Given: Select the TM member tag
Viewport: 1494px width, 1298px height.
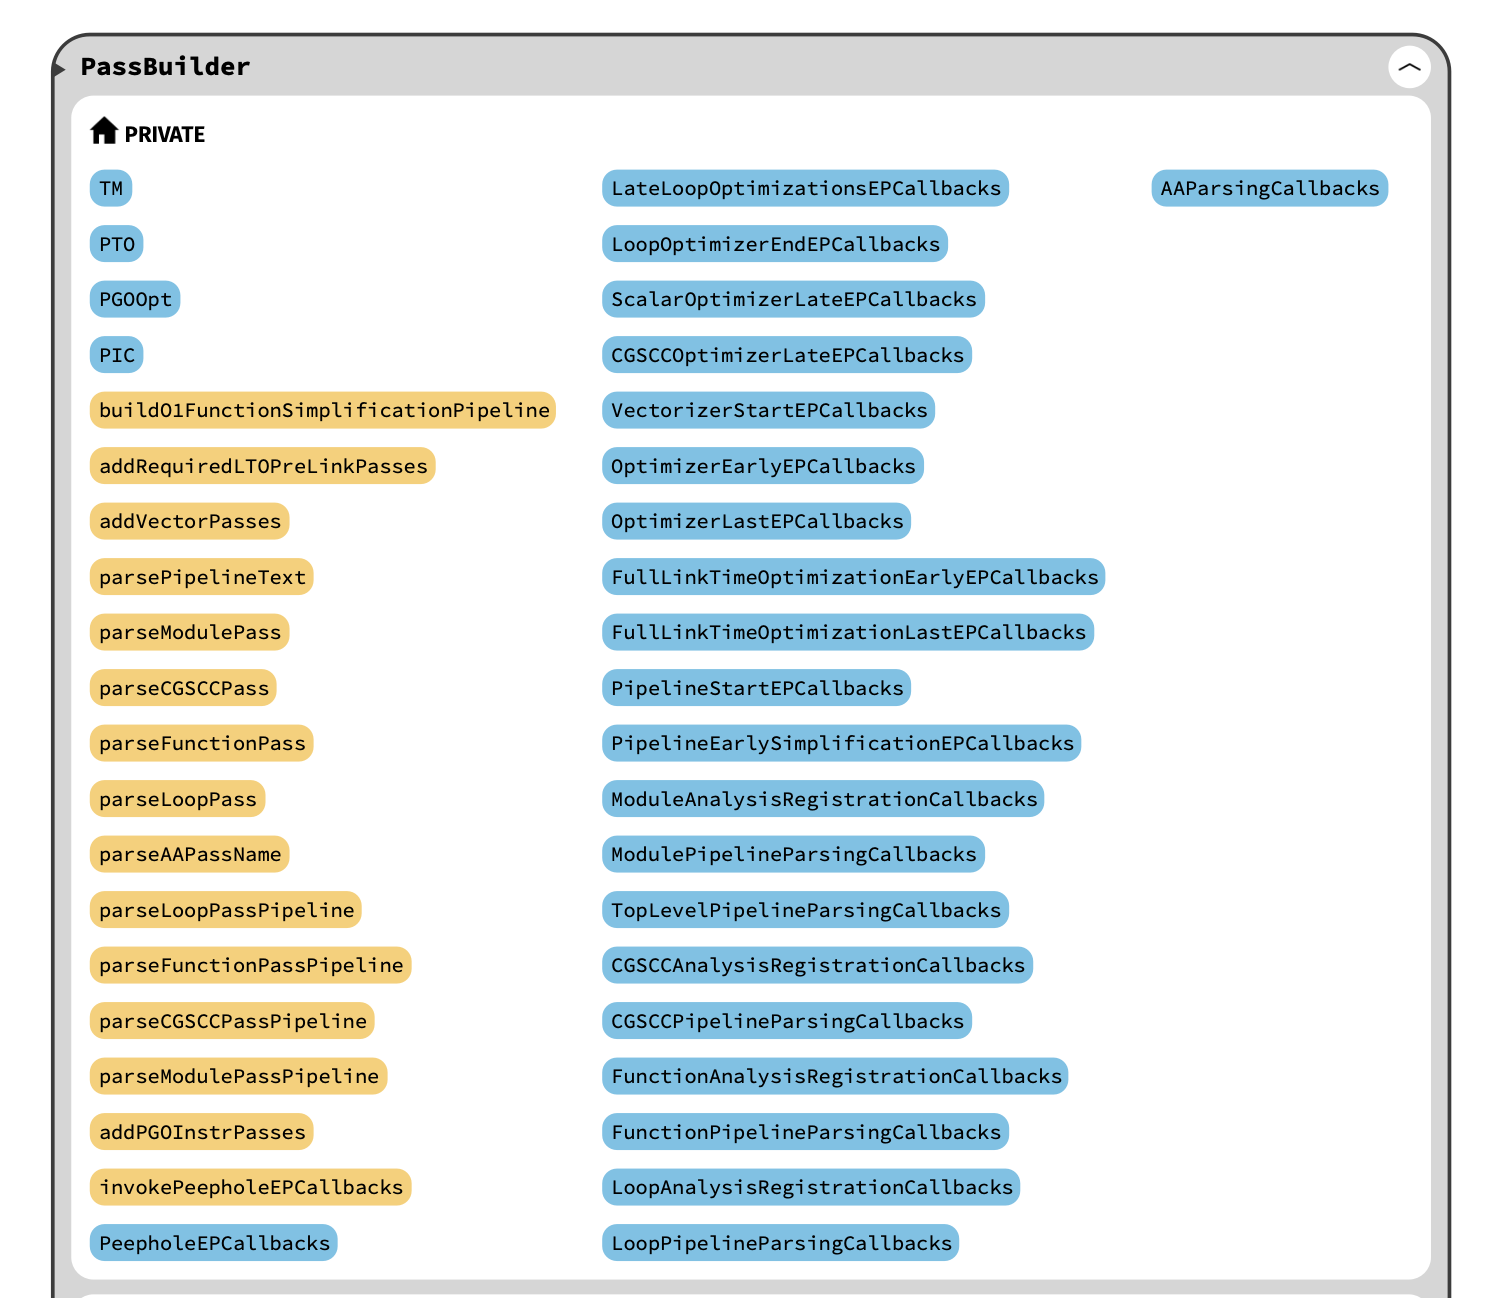Looking at the screenshot, I should [x=111, y=188].
